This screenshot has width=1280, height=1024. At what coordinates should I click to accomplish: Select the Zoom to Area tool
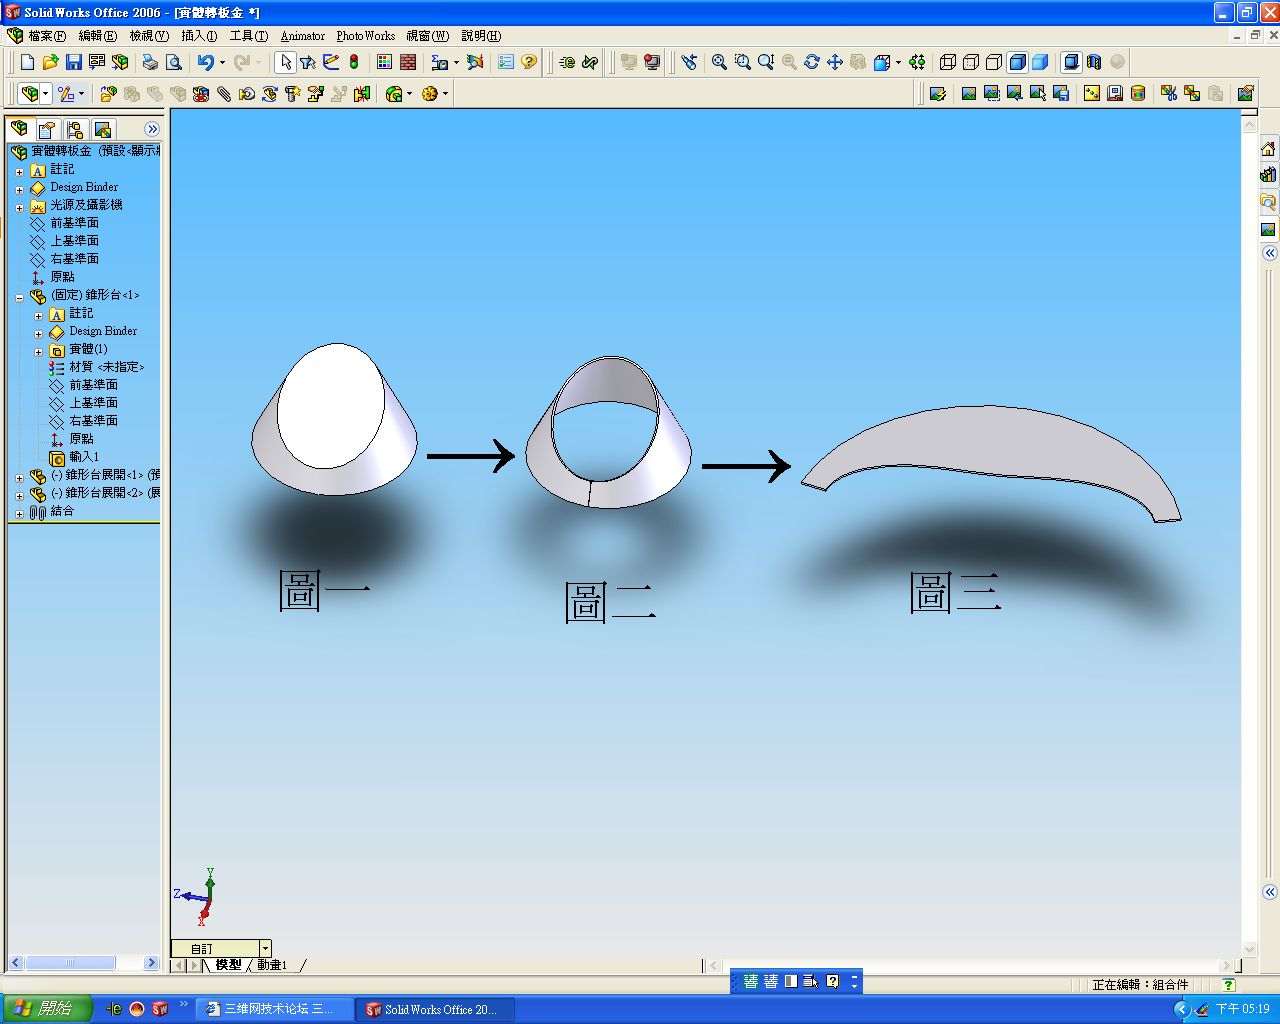(x=742, y=62)
